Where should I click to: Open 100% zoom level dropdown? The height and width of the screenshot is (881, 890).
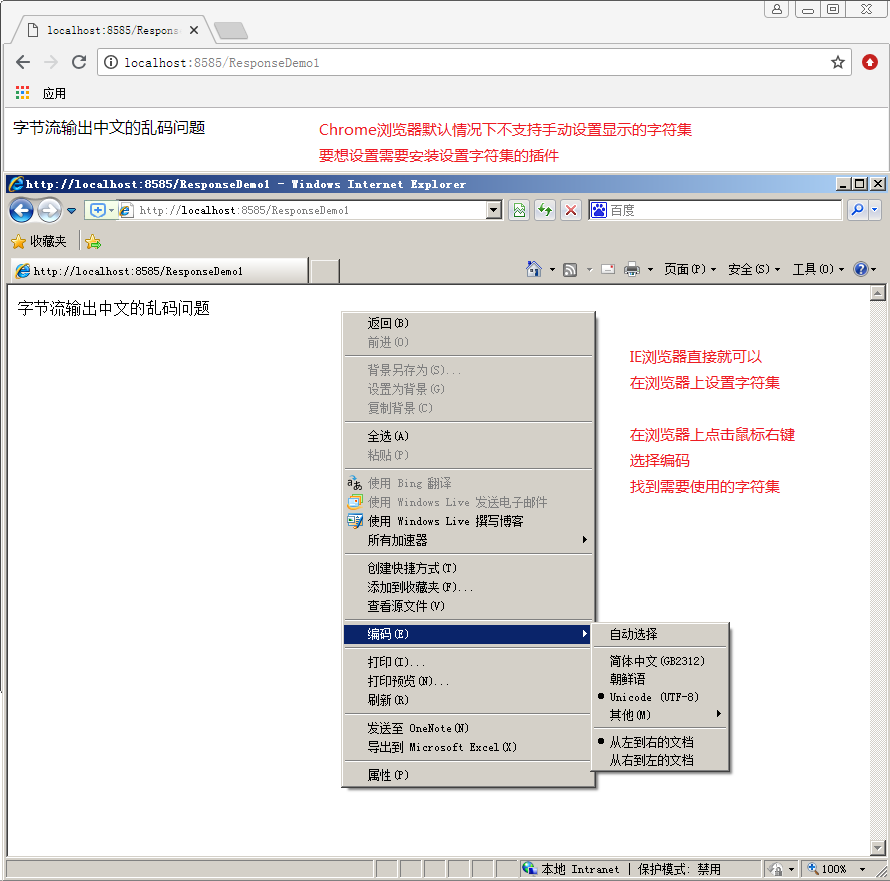(x=862, y=869)
